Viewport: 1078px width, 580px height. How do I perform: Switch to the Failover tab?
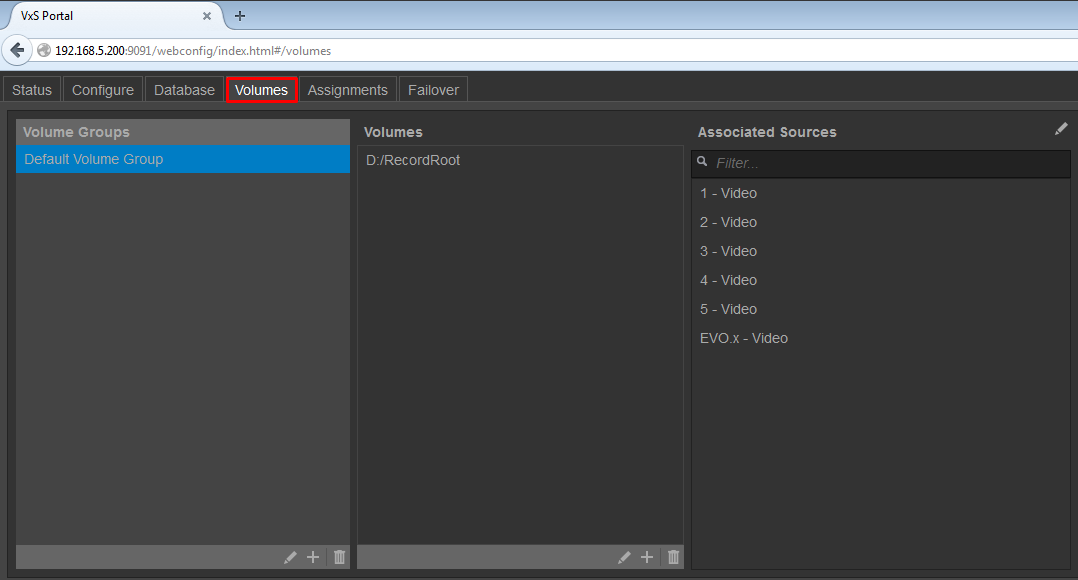[x=433, y=89]
